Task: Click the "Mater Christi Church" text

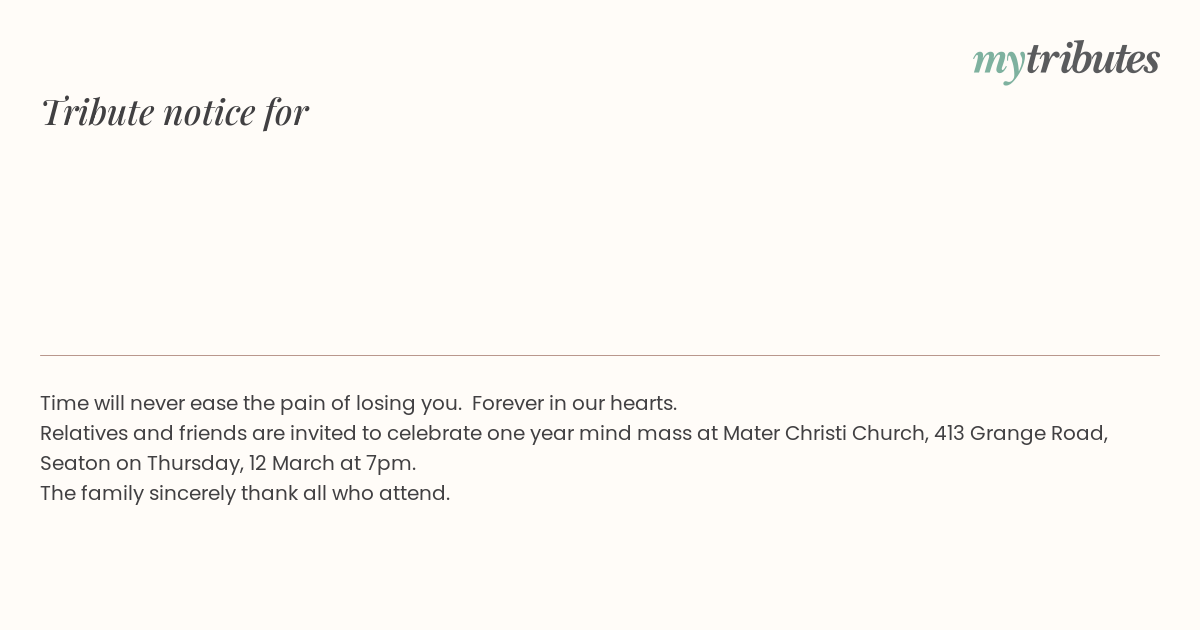Action: point(824,434)
